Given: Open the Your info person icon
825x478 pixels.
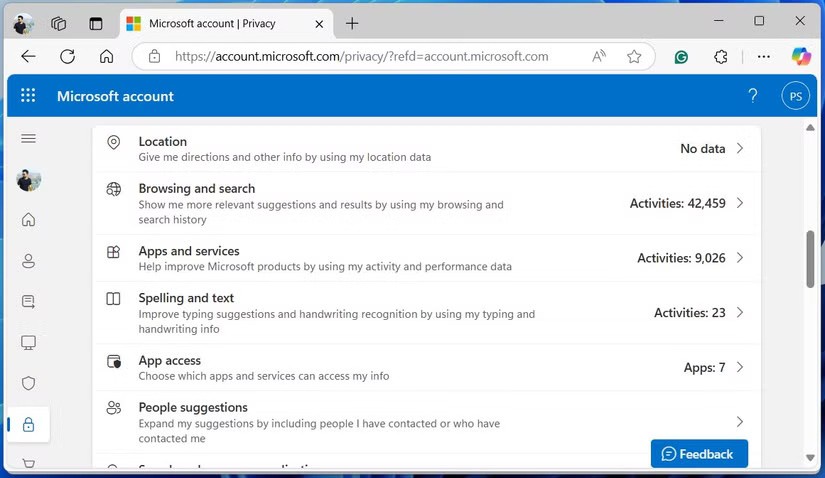Looking at the screenshot, I should pyautogui.click(x=28, y=261).
